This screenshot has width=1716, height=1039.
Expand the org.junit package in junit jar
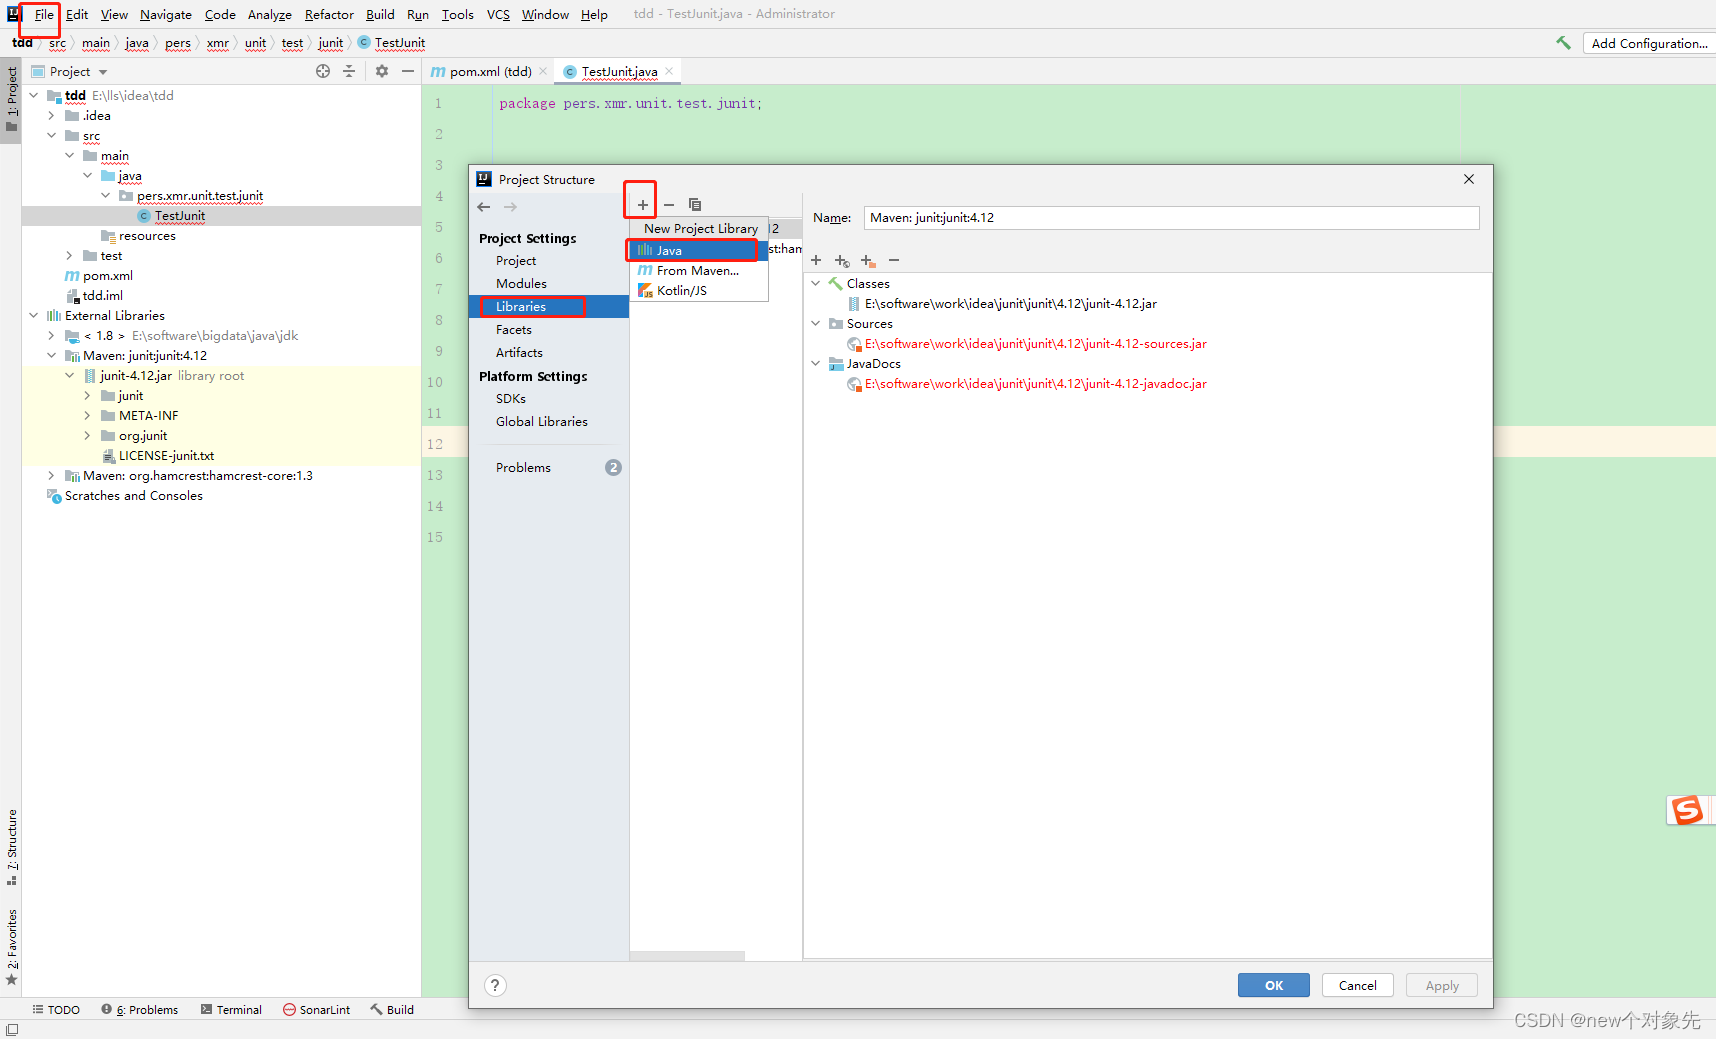[87, 436]
